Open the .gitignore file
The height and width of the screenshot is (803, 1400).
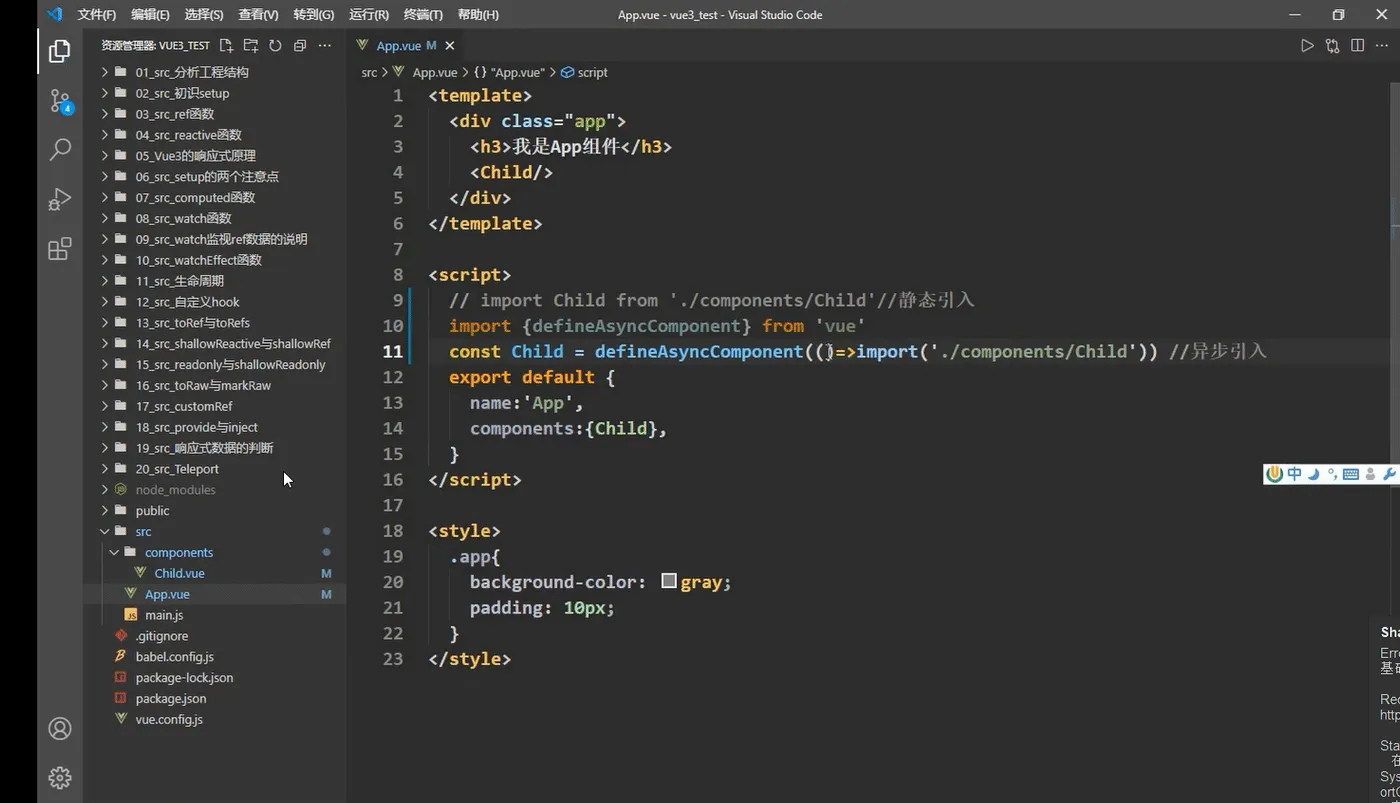coord(214,636)
